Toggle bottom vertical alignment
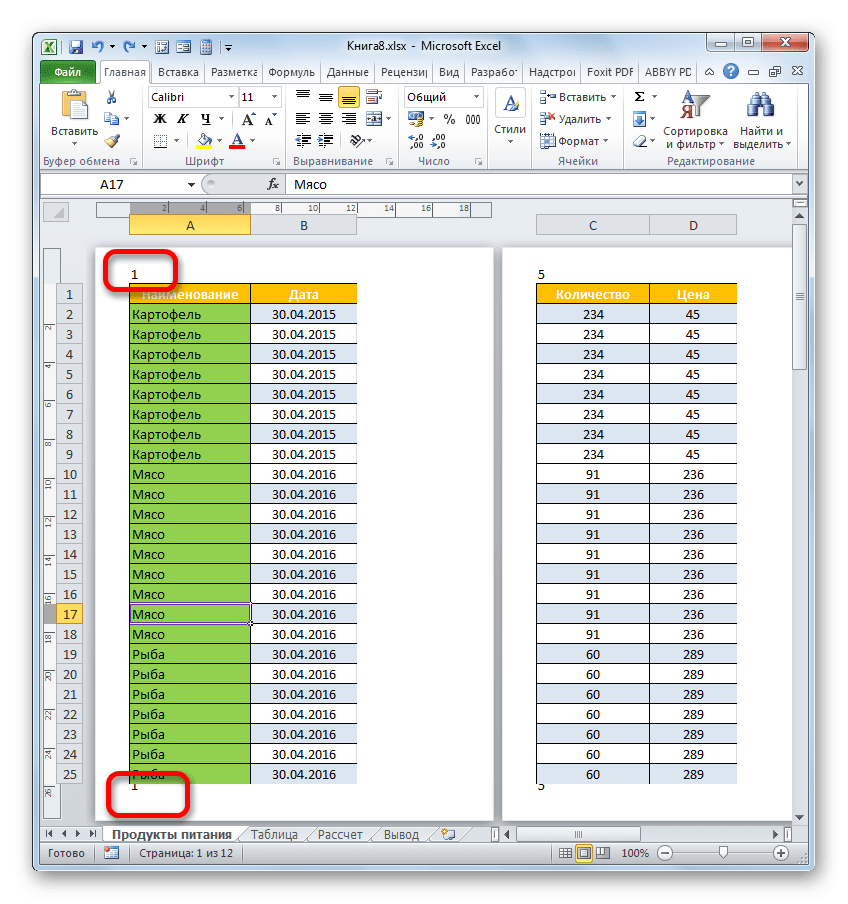This screenshot has width=848, height=904. pos(349,97)
